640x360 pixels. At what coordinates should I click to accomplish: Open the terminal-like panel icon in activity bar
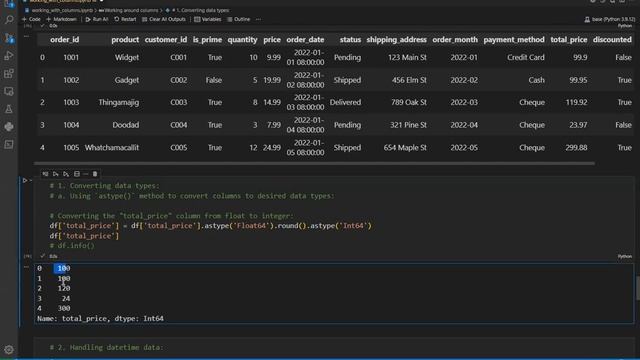tap(9, 145)
